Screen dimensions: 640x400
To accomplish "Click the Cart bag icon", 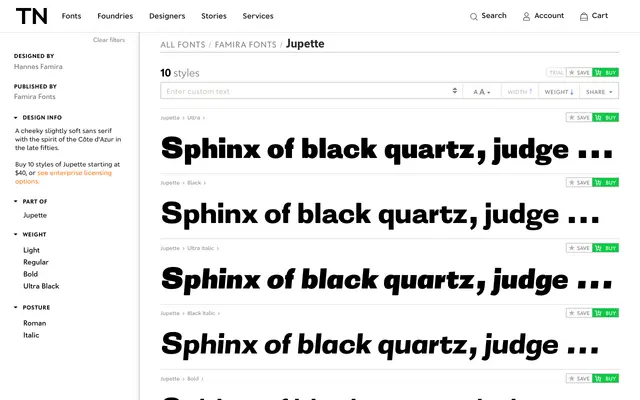I will coord(584,17).
